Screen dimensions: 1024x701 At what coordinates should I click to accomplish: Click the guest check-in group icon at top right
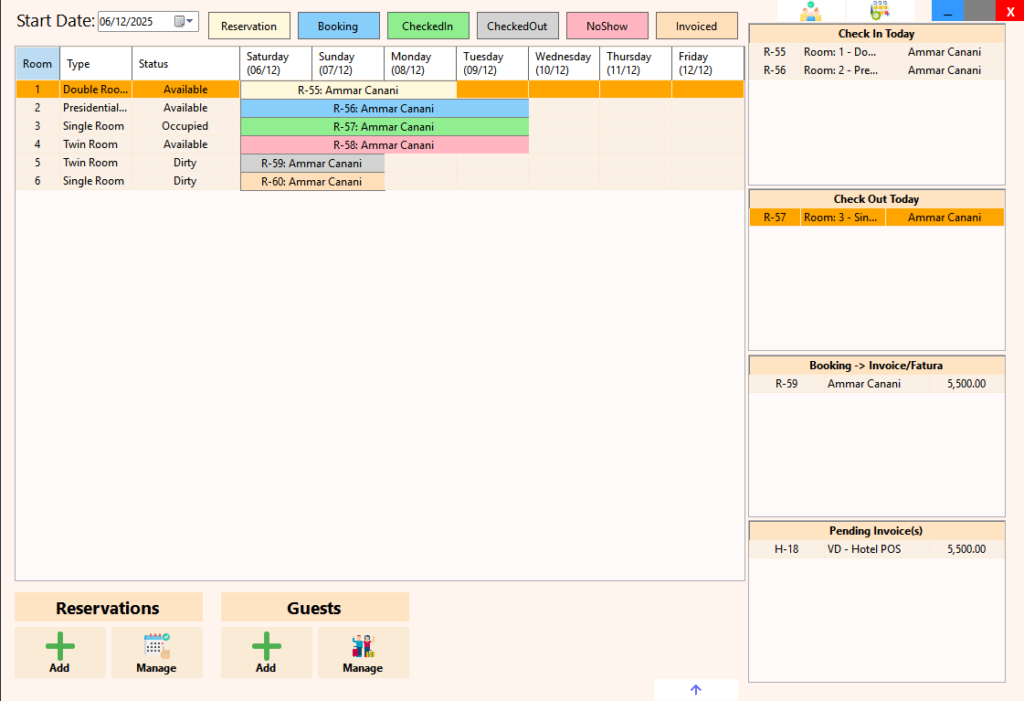(x=811, y=12)
